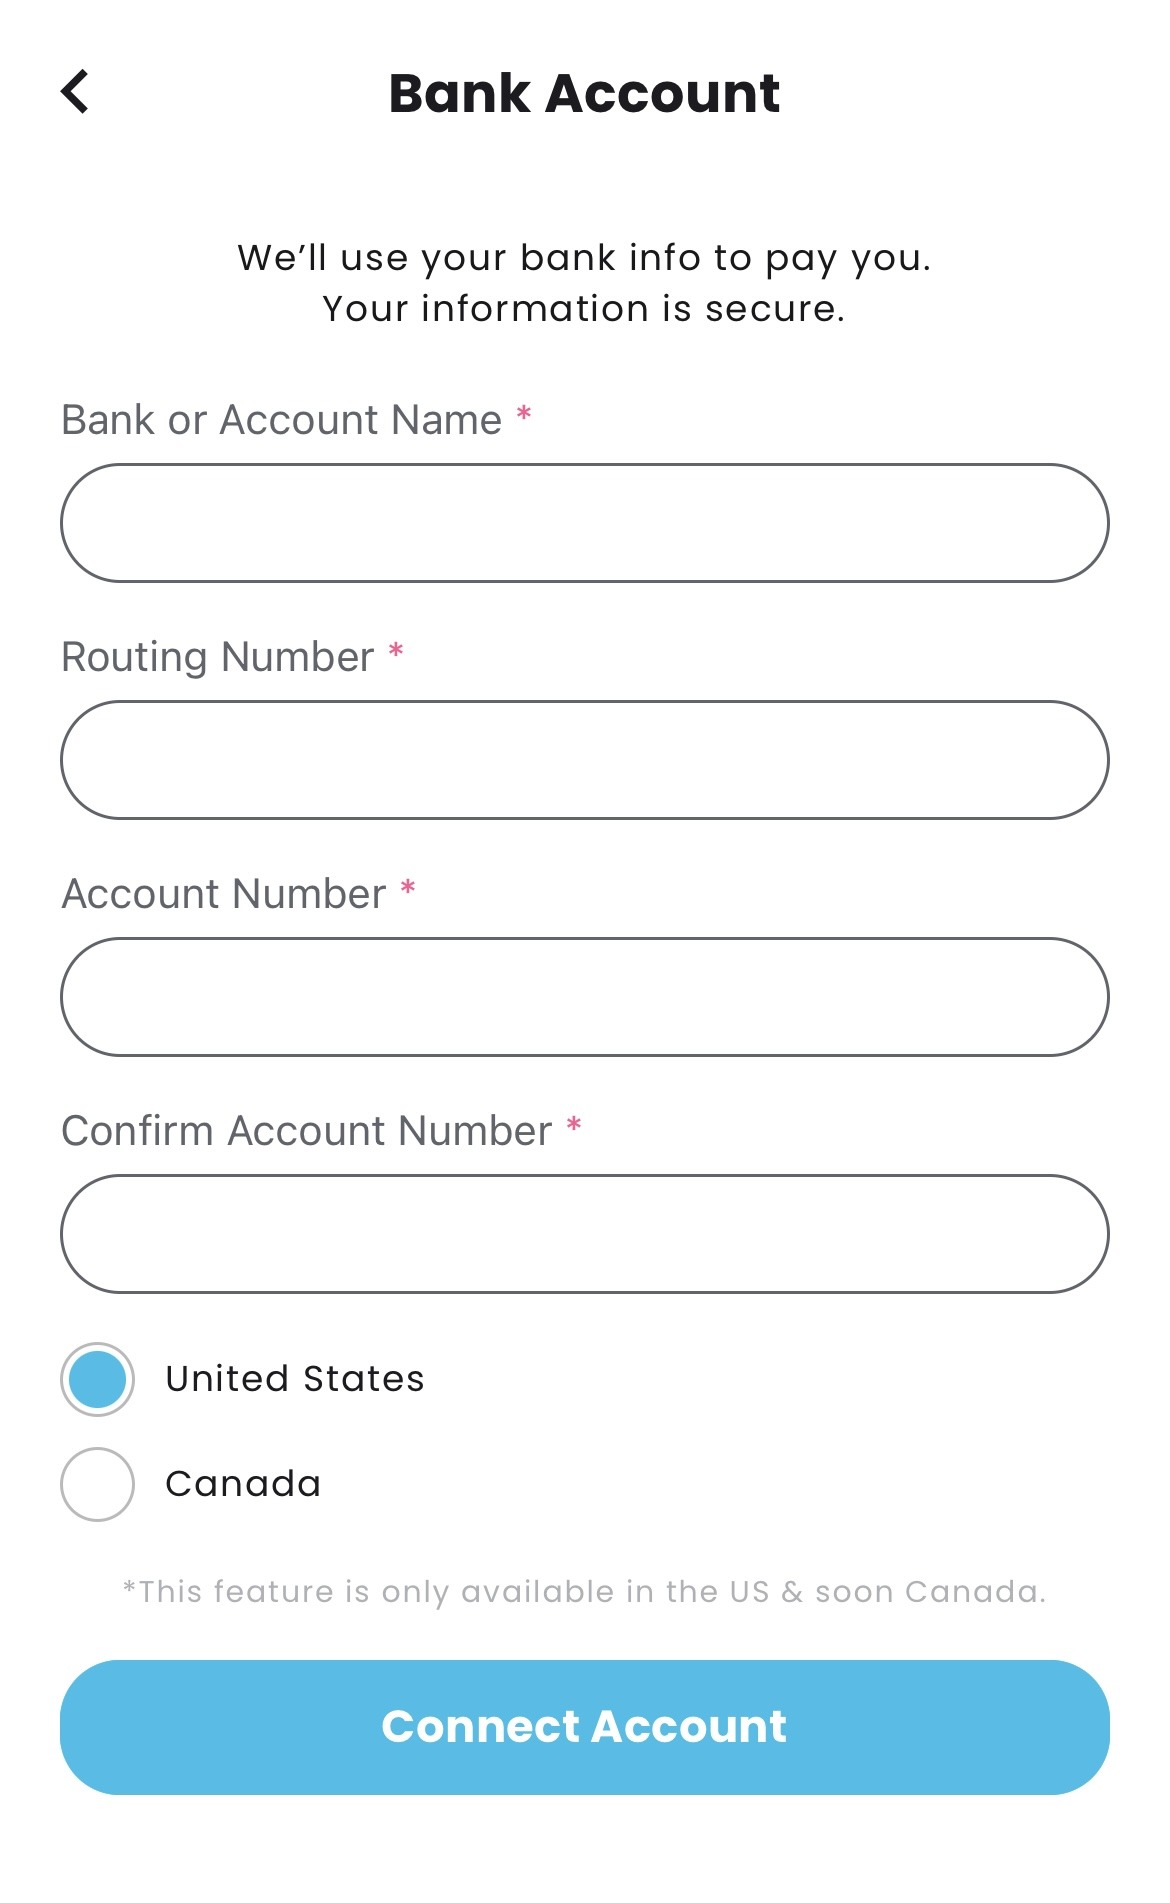Go back using the left arrow
The height and width of the screenshot is (1903, 1170).
75,92
